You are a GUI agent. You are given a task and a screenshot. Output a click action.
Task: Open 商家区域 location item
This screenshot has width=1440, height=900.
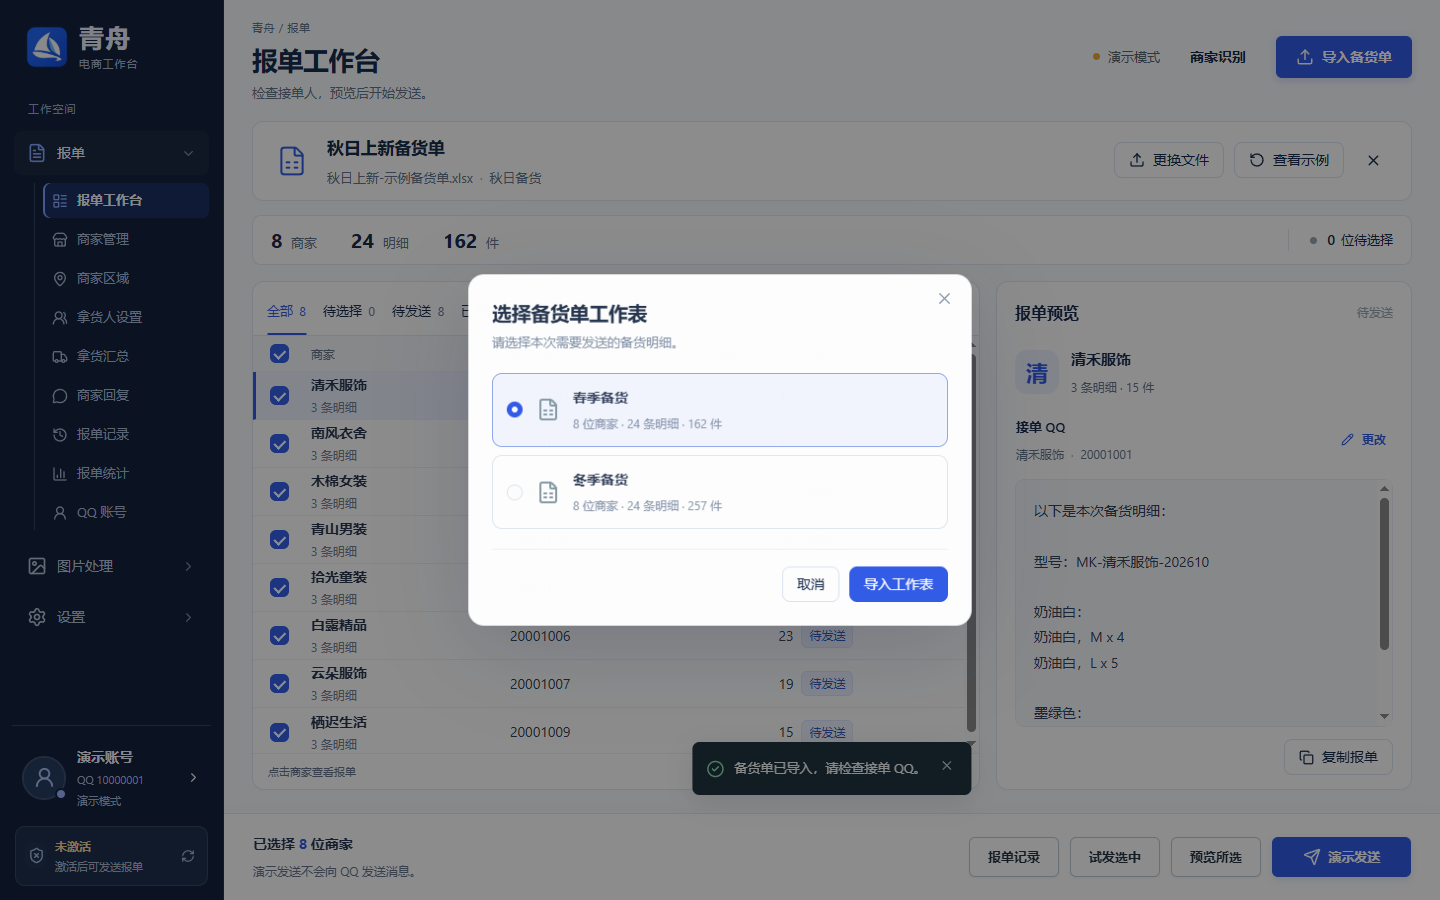click(x=126, y=278)
